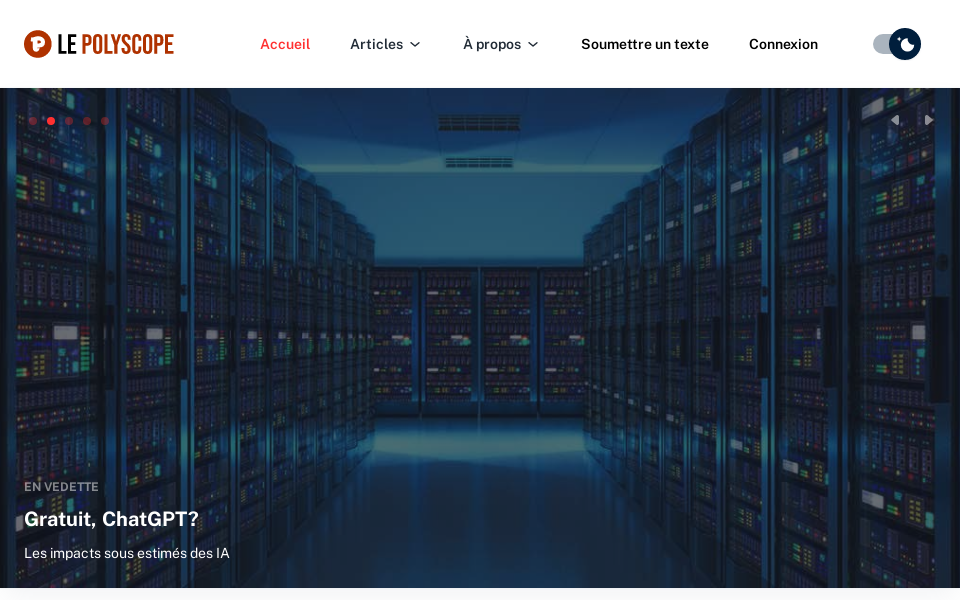
Task: Select the first carousel slide dot
Action: point(33,121)
